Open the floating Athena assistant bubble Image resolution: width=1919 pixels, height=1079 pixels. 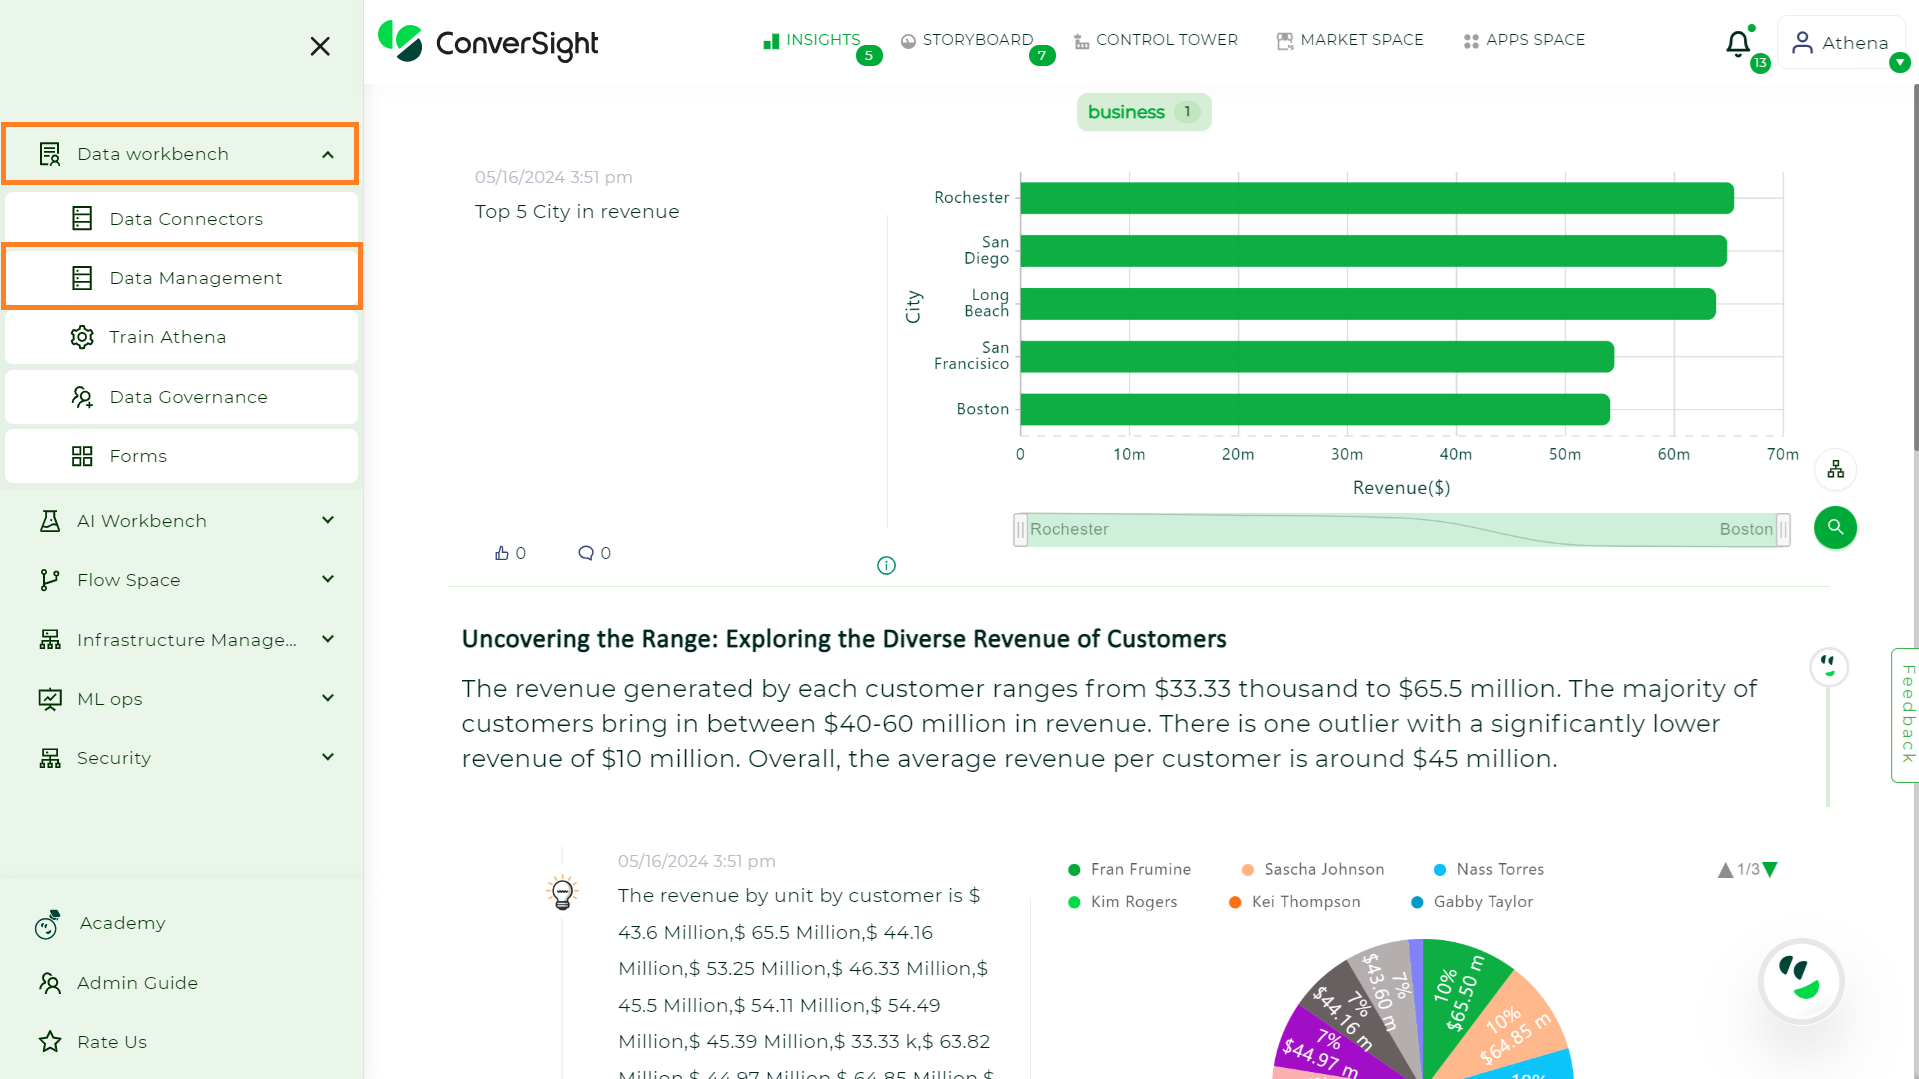[x=1801, y=981]
